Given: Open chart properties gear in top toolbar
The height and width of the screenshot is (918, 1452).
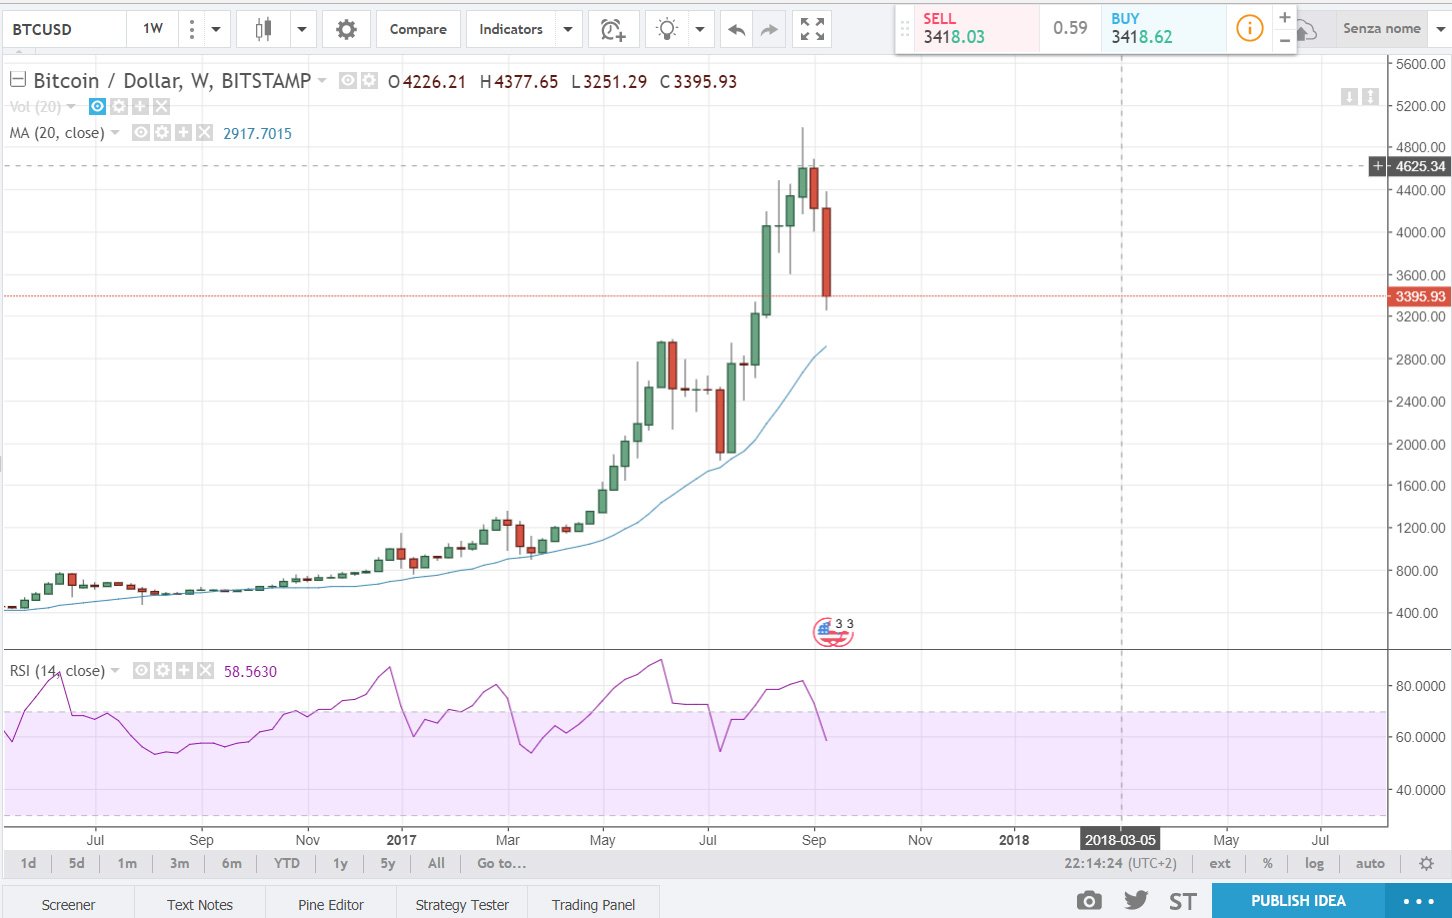Looking at the screenshot, I should (x=346, y=30).
